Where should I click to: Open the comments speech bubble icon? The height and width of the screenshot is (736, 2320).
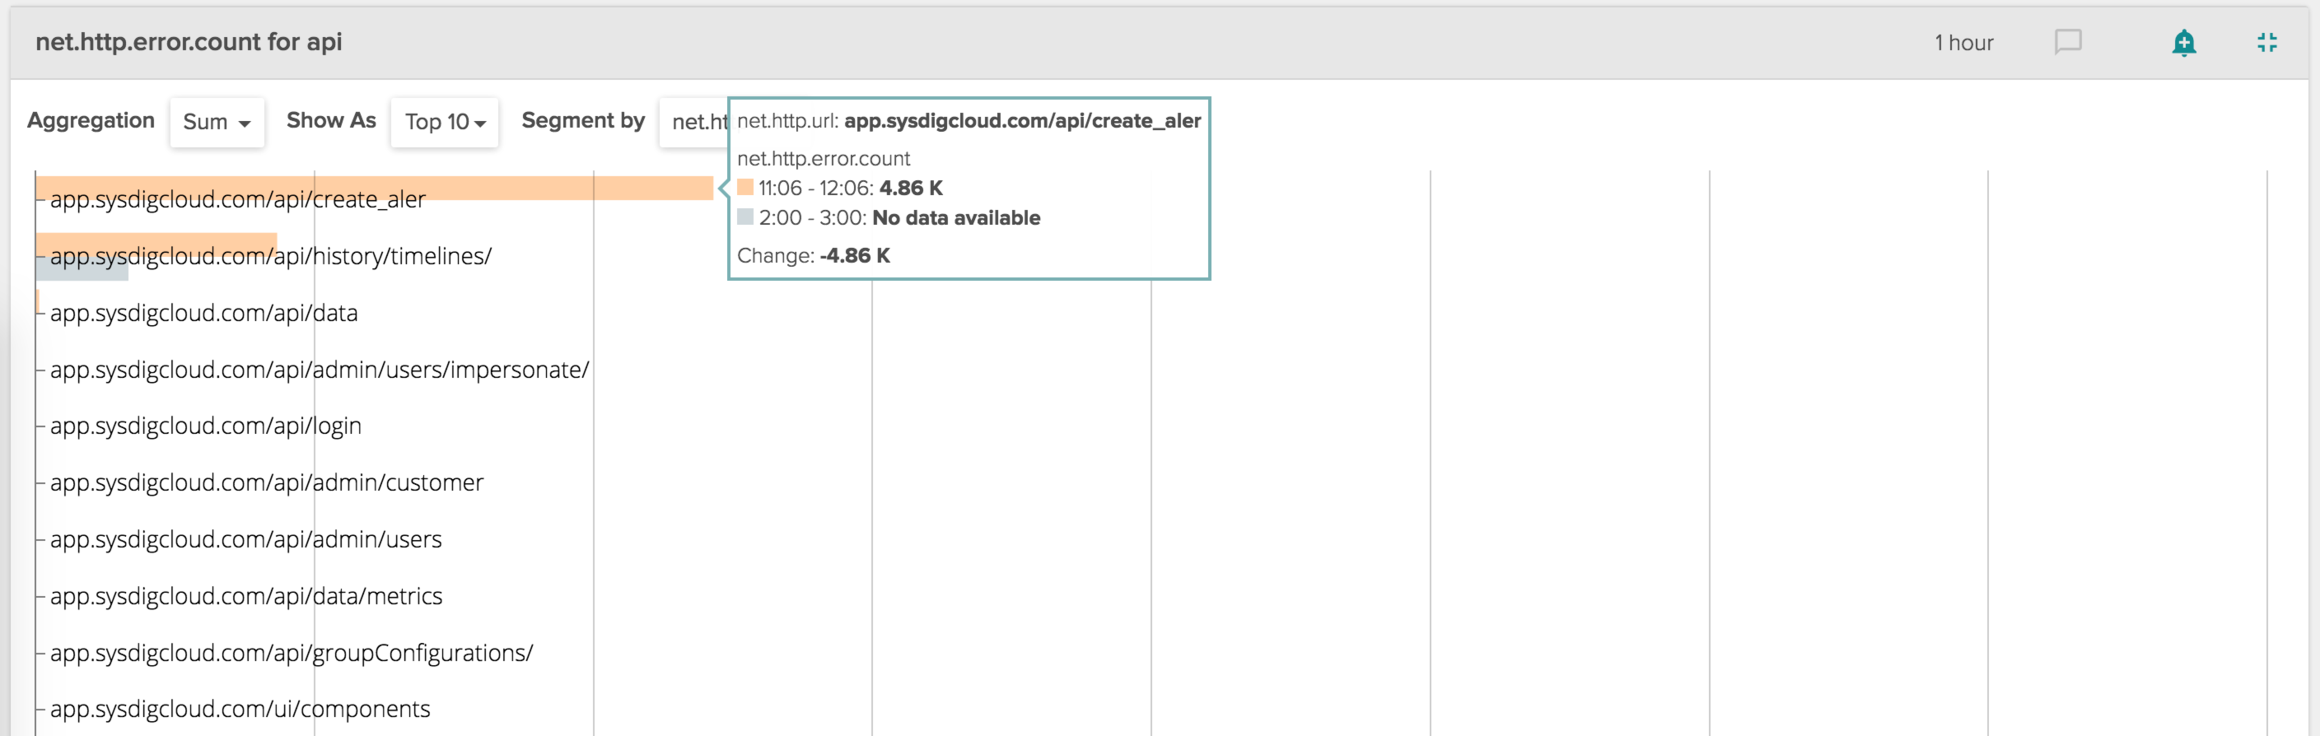2068,42
